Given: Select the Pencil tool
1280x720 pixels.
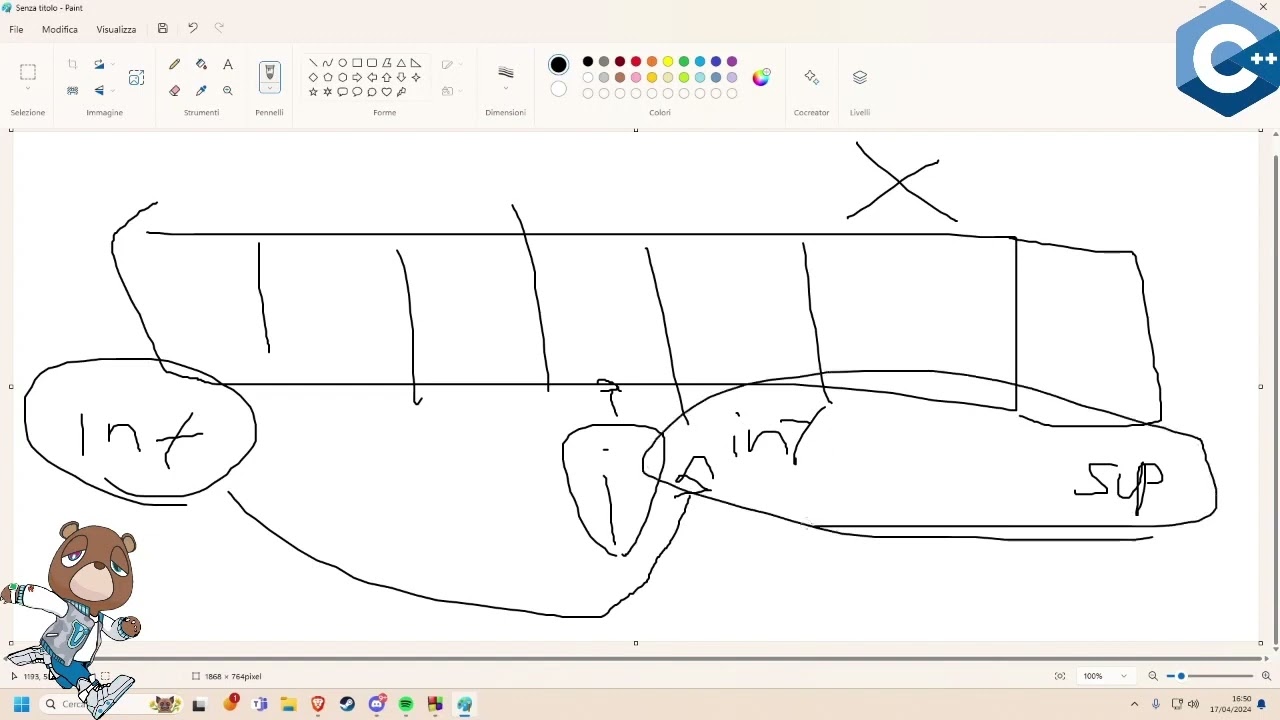Looking at the screenshot, I should 175,64.
